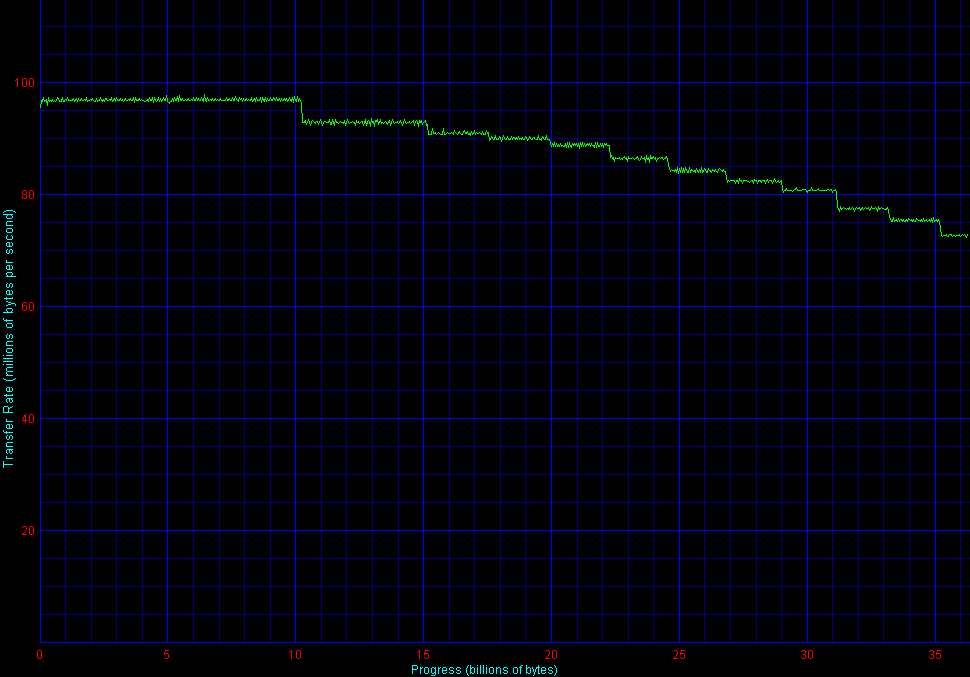
Task: Select the 35 tick on the X-axis
Action: pos(935,655)
